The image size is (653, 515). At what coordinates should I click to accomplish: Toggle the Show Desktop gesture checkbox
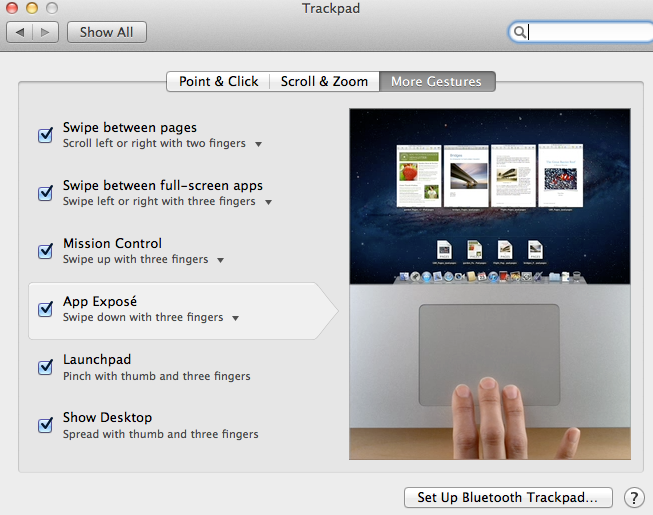pos(45,425)
